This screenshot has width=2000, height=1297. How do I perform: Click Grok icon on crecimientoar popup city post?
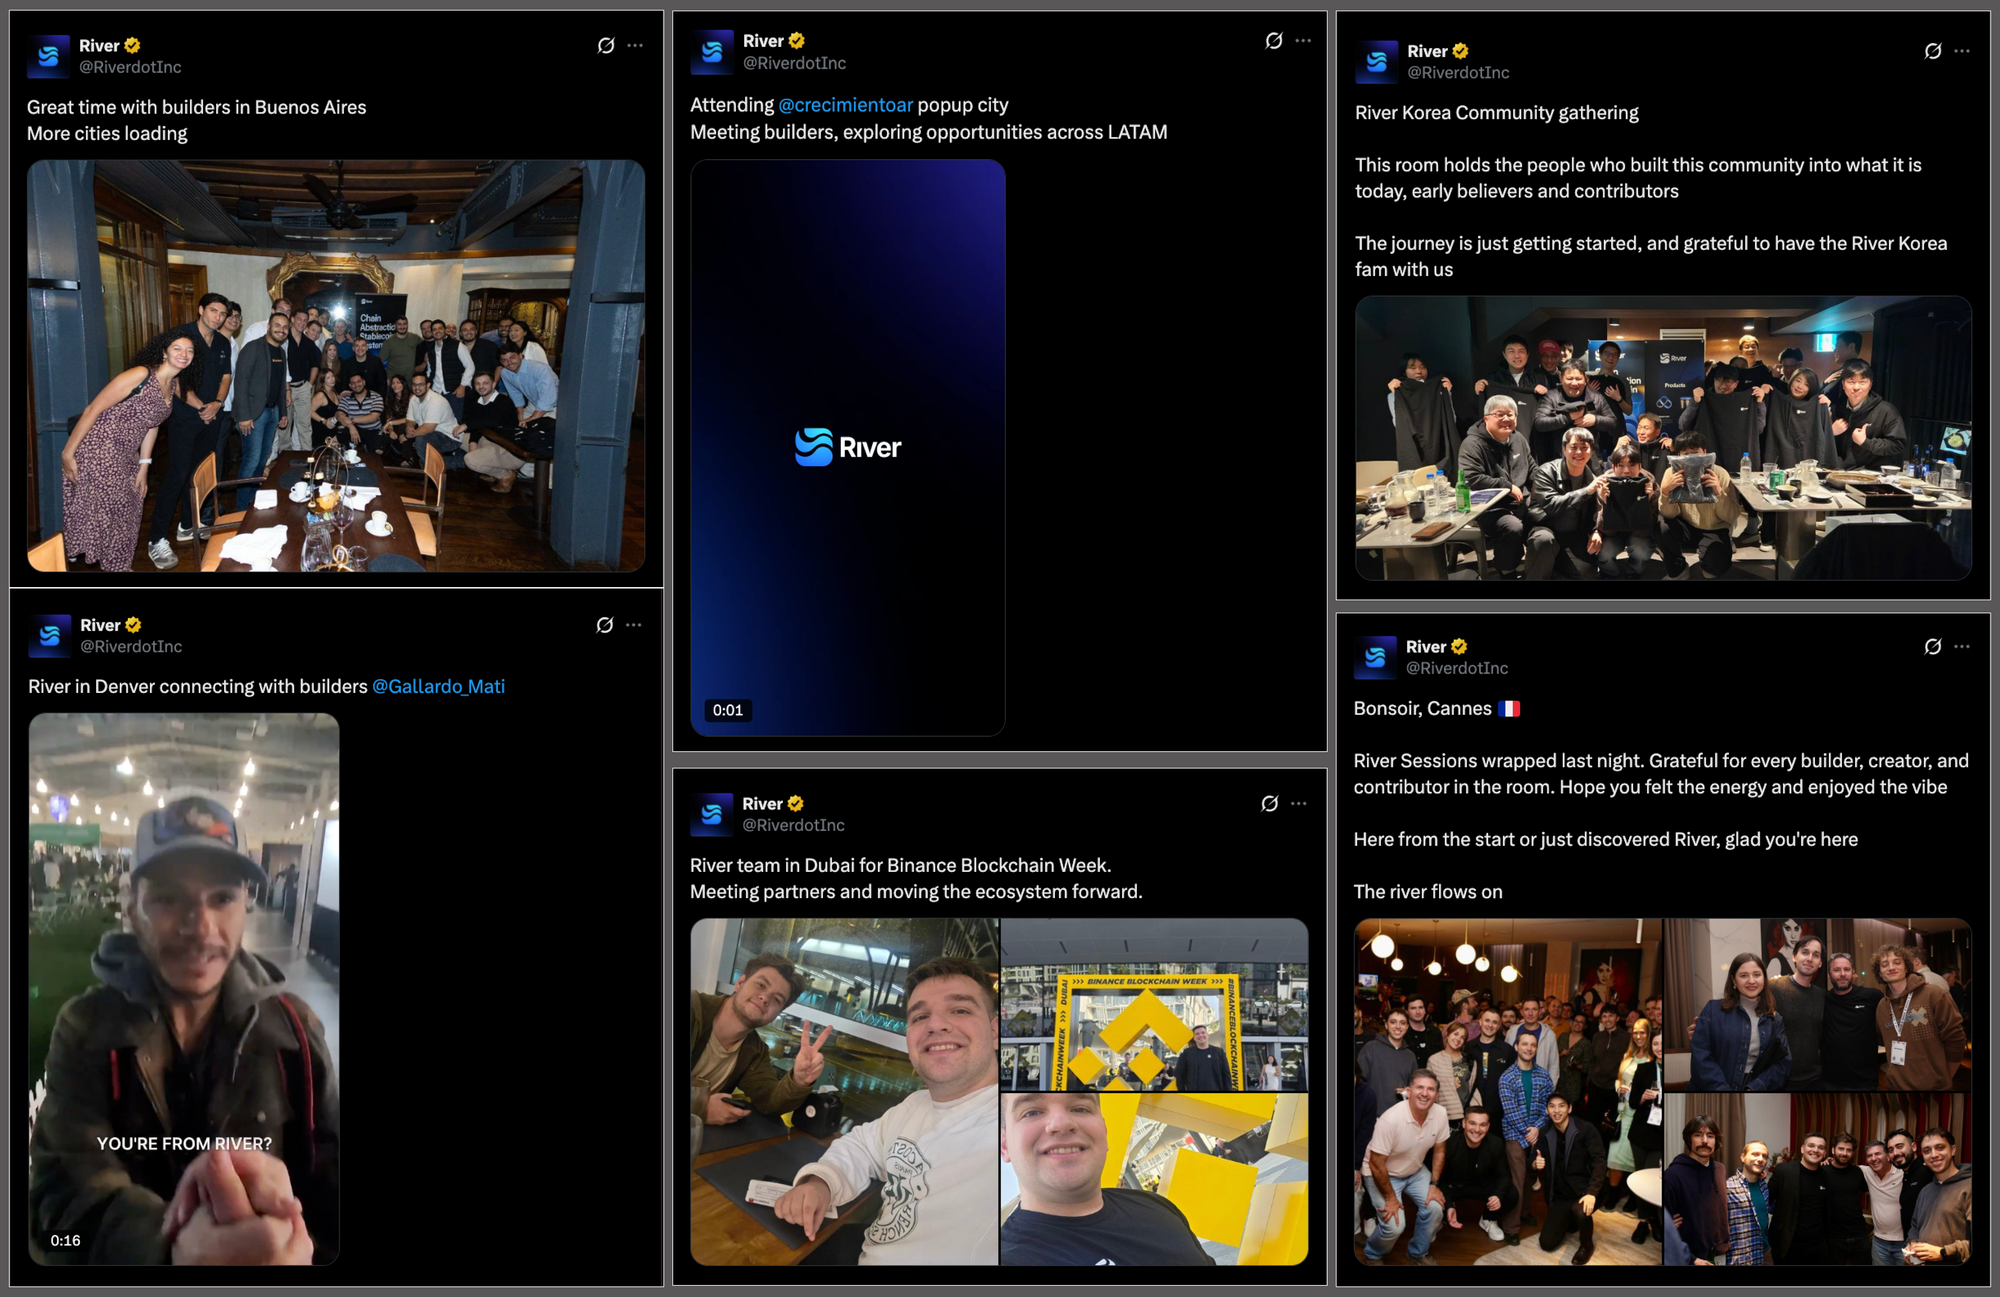pos(1273,41)
